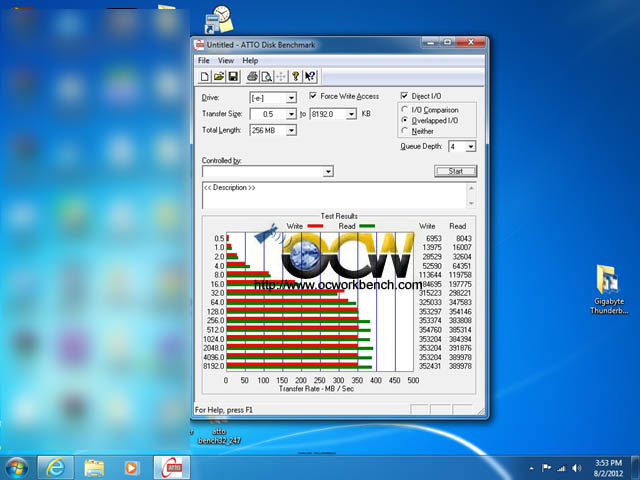
Task: Click the greyed-out move crosshair icon
Action: [281, 76]
